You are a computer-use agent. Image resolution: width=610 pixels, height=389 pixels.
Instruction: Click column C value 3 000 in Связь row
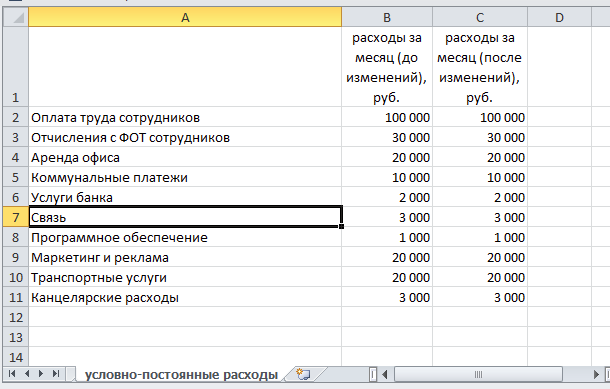480,217
